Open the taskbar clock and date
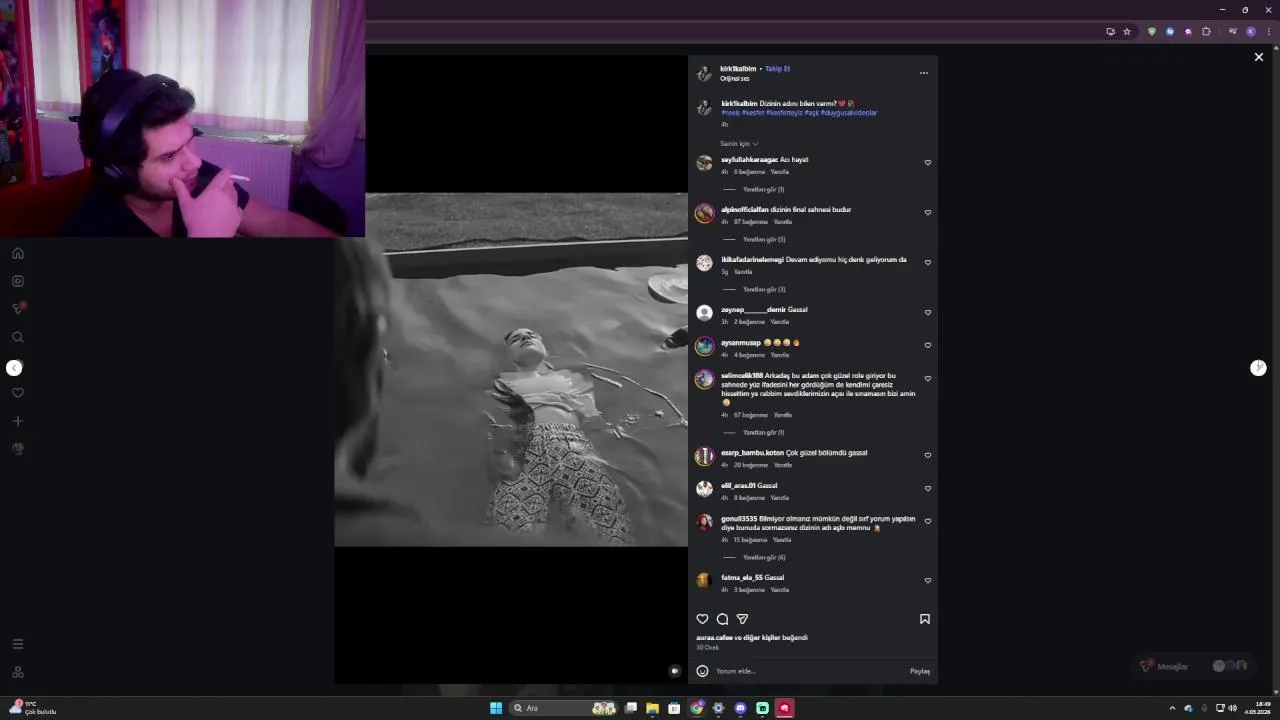Viewport: 1280px width, 720px height. (x=1257, y=708)
